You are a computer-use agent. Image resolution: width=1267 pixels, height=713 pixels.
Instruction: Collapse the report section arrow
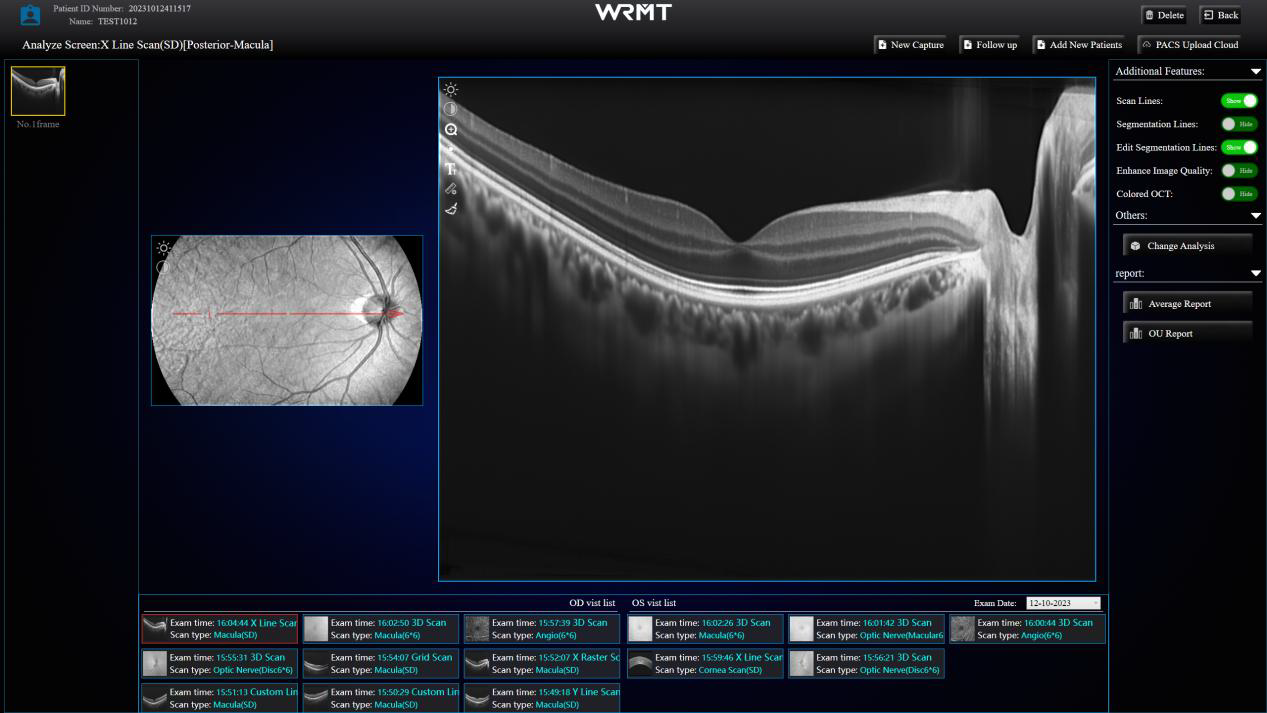[1255, 274]
